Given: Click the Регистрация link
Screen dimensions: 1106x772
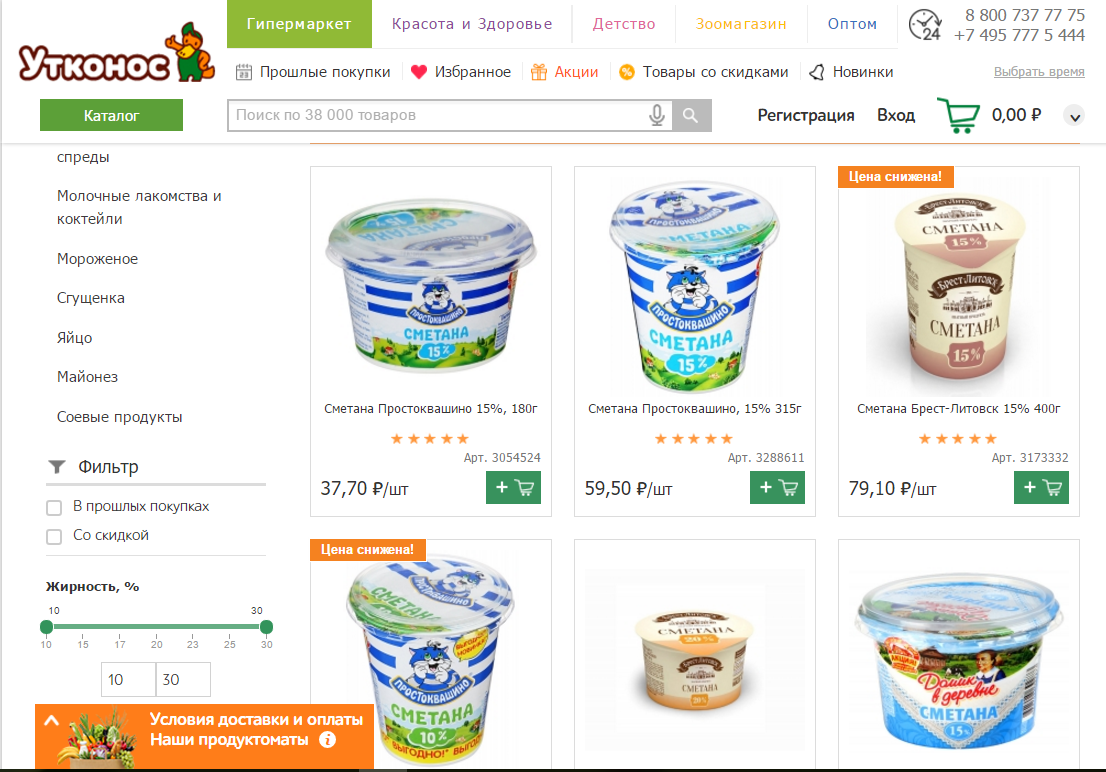Looking at the screenshot, I should (x=806, y=115).
